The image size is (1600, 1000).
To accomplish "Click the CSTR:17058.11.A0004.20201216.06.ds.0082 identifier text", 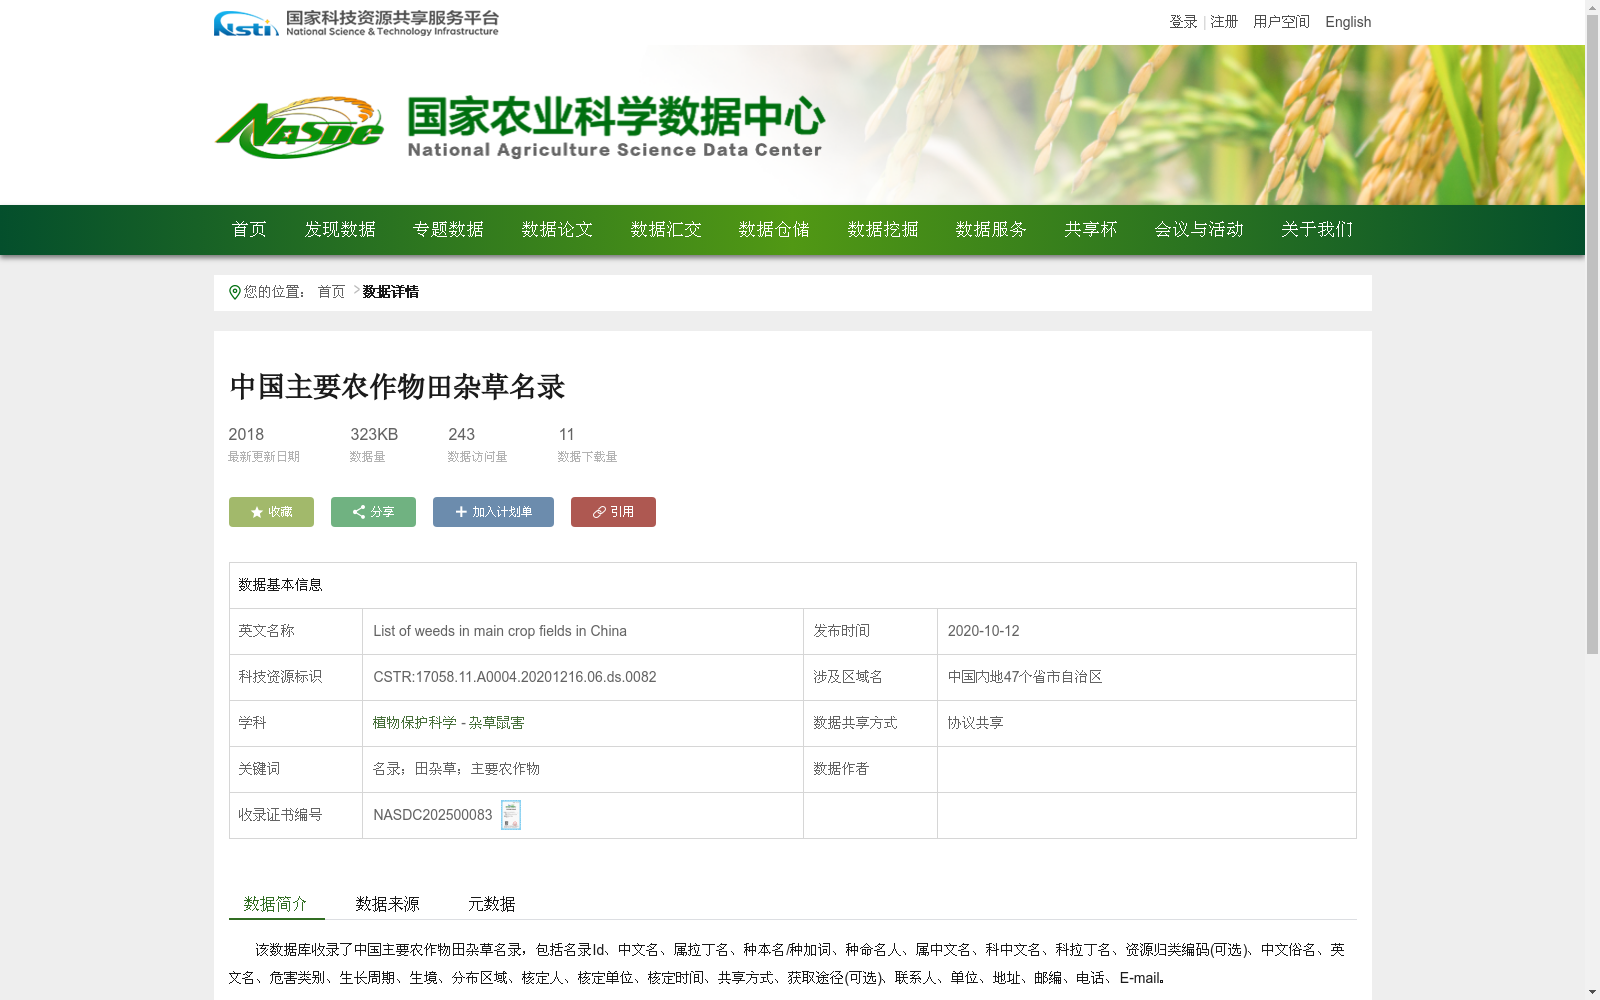I will pos(515,677).
